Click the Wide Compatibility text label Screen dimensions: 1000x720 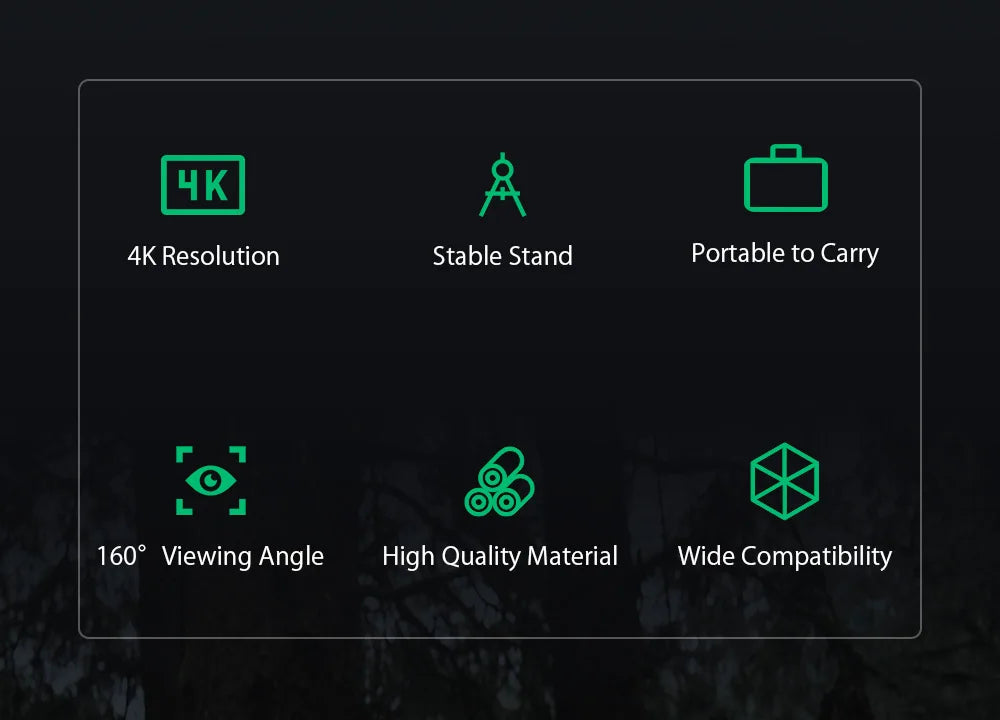784,557
